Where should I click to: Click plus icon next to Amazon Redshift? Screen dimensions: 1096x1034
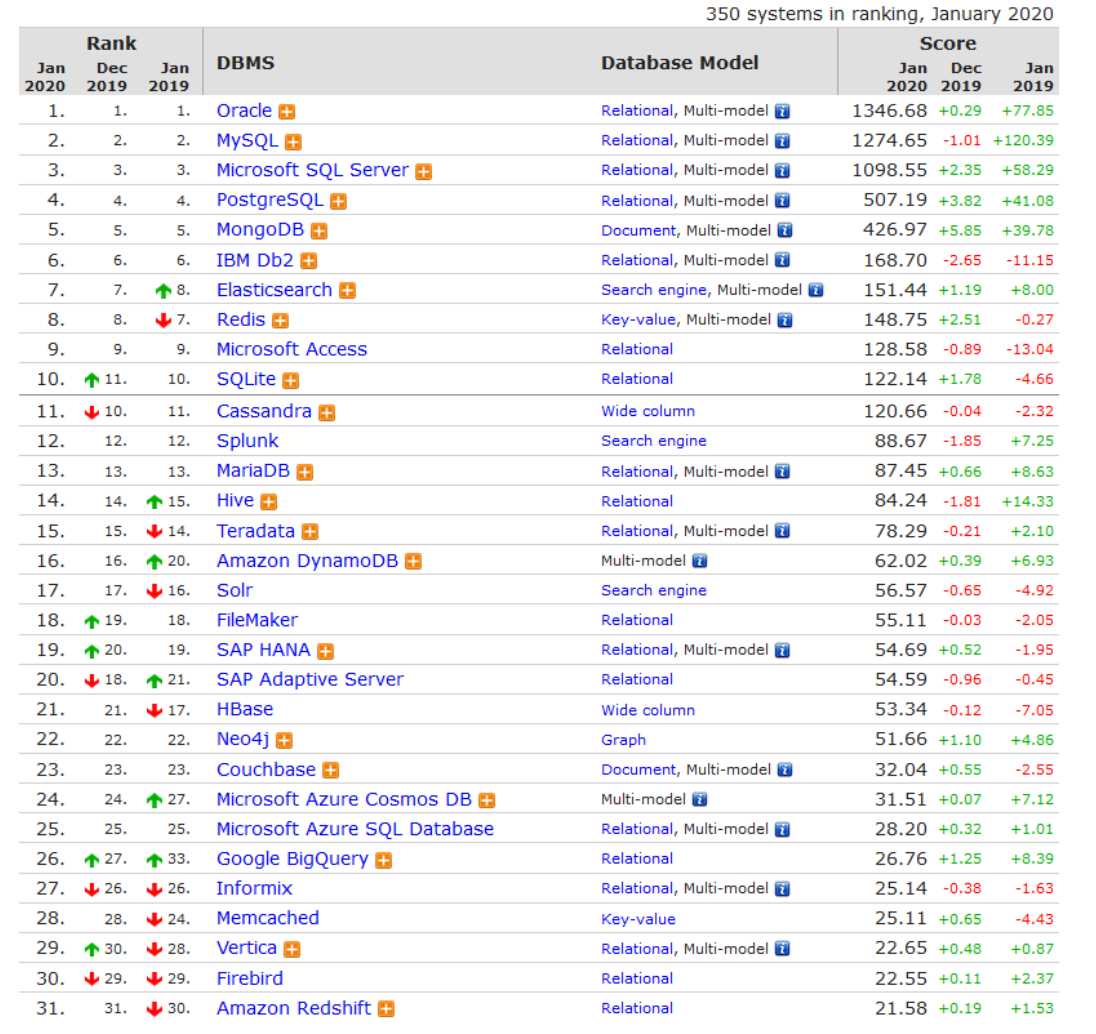(x=386, y=1009)
